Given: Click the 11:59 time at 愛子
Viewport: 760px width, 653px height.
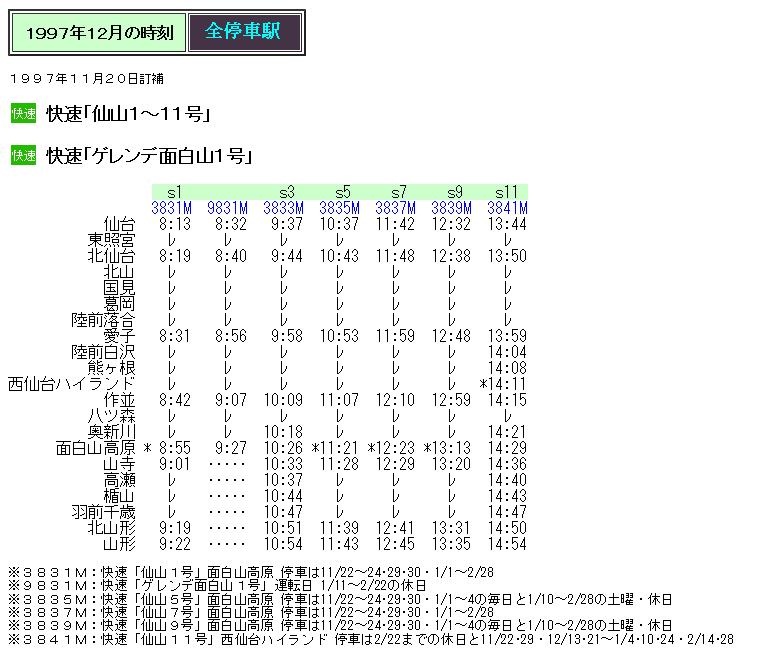Looking at the screenshot, I should click(x=395, y=336).
